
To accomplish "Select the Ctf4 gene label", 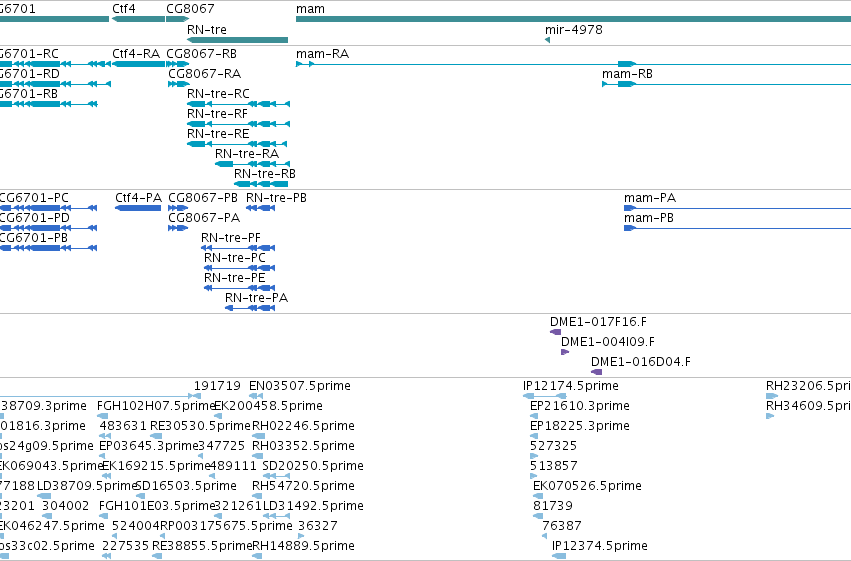I will pyautogui.click(x=124, y=9).
